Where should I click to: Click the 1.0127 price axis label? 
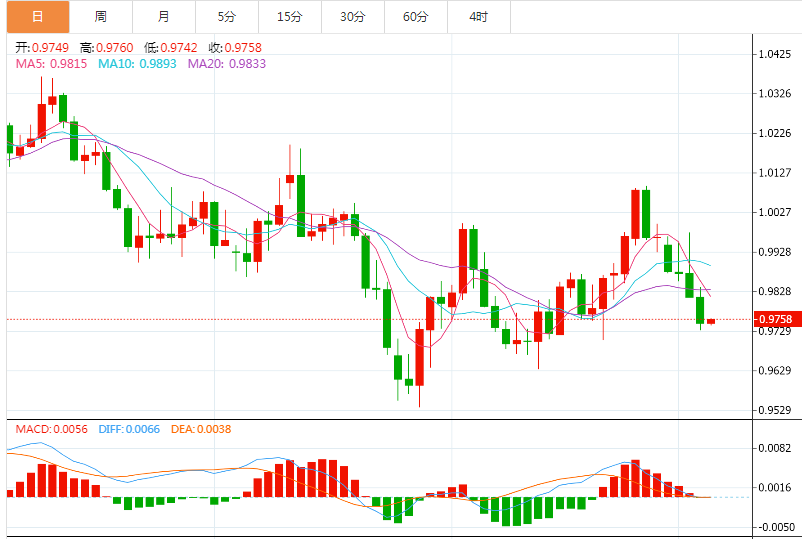(775, 173)
